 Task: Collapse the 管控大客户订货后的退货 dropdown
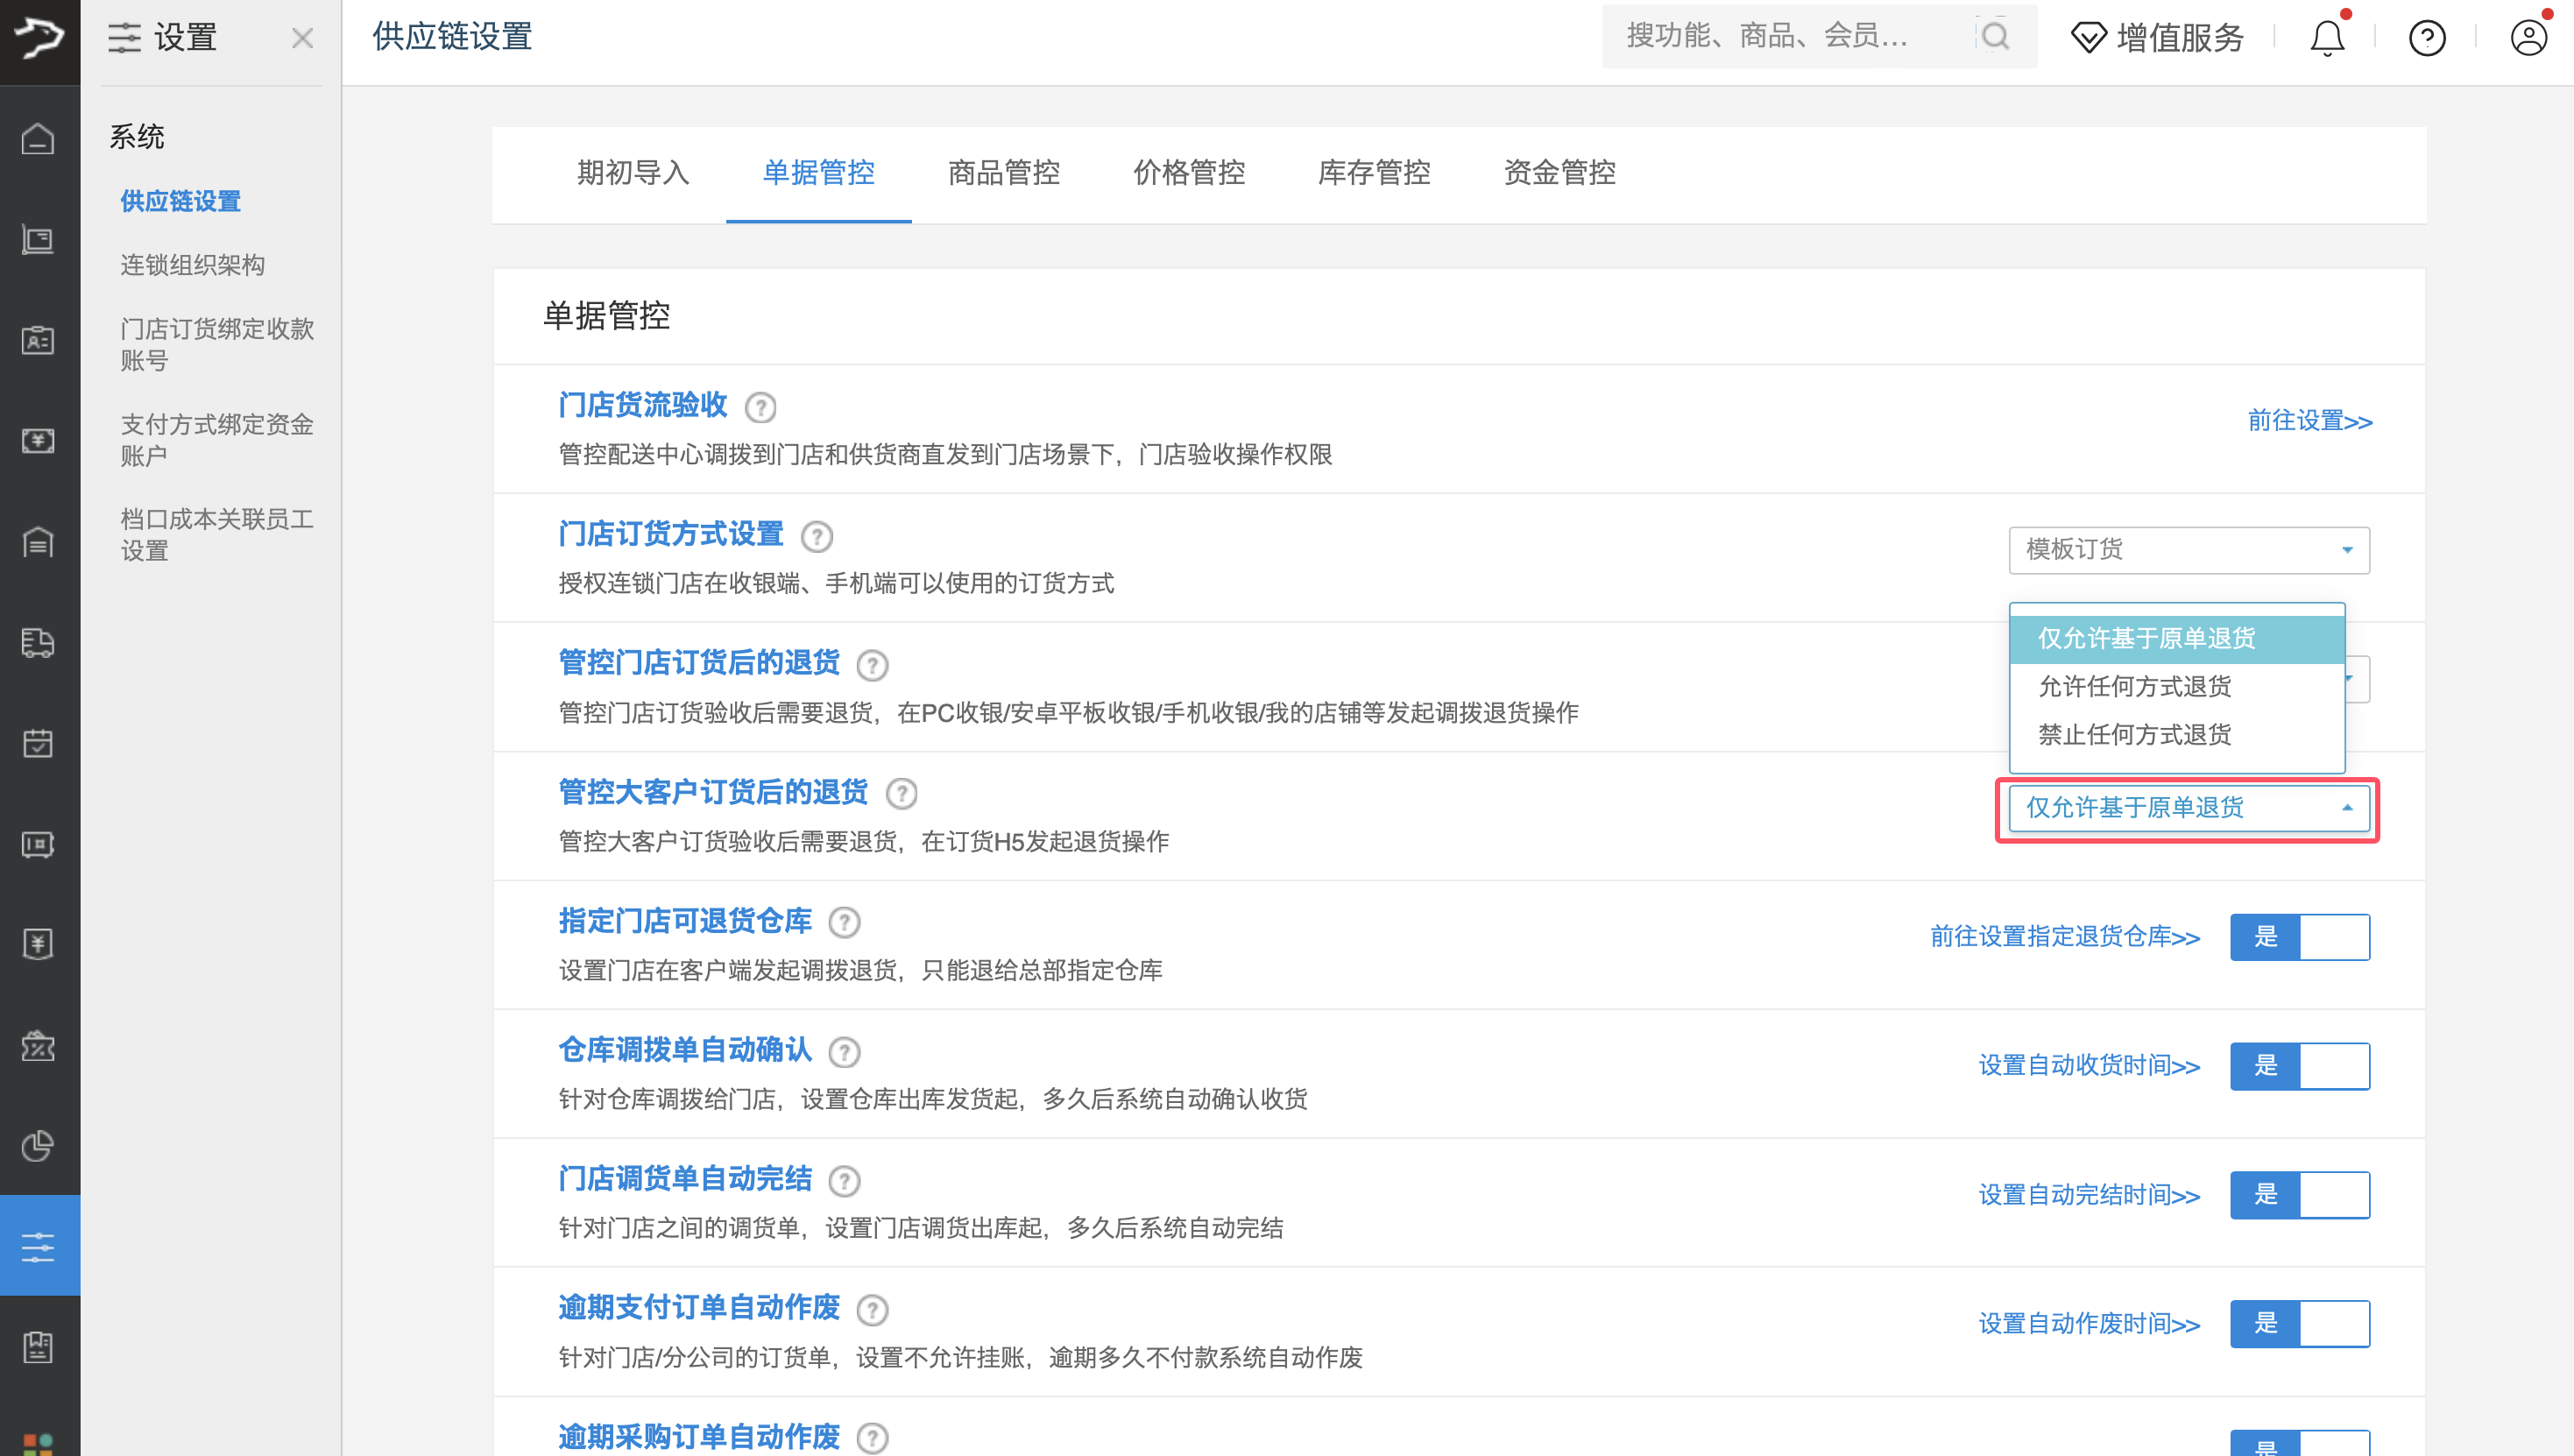click(x=2189, y=808)
